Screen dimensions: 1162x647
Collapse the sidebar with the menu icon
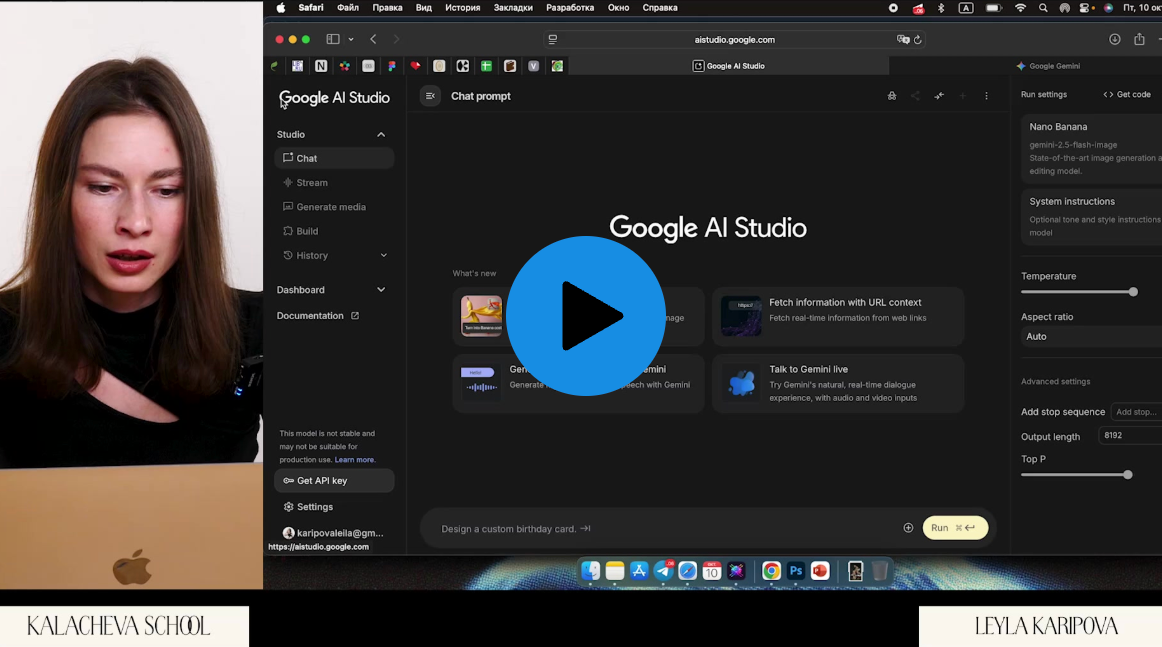[430, 96]
